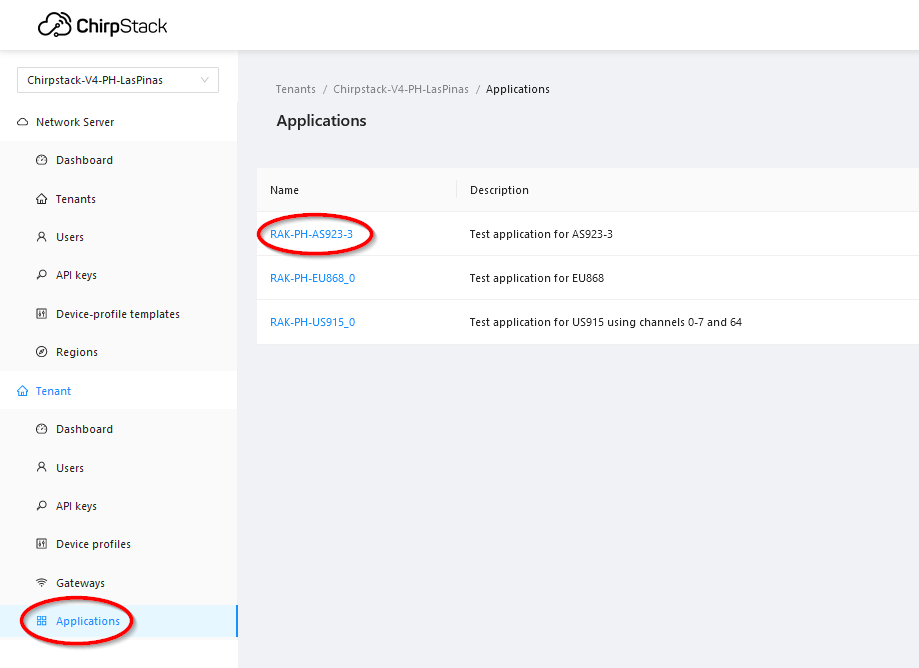Click the Regions compass icon
The image size is (919, 668).
click(x=42, y=352)
